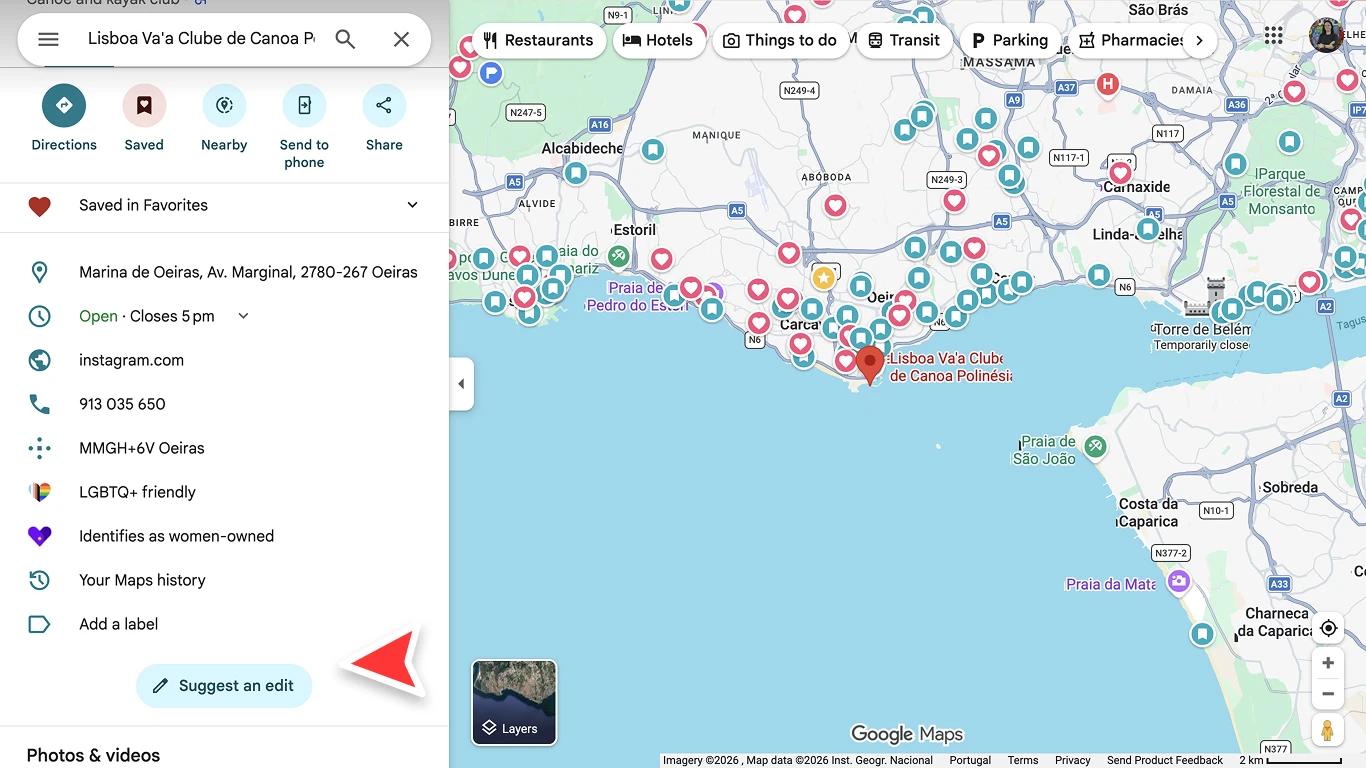Share this location
The image size is (1366, 768).
click(384, 106)
